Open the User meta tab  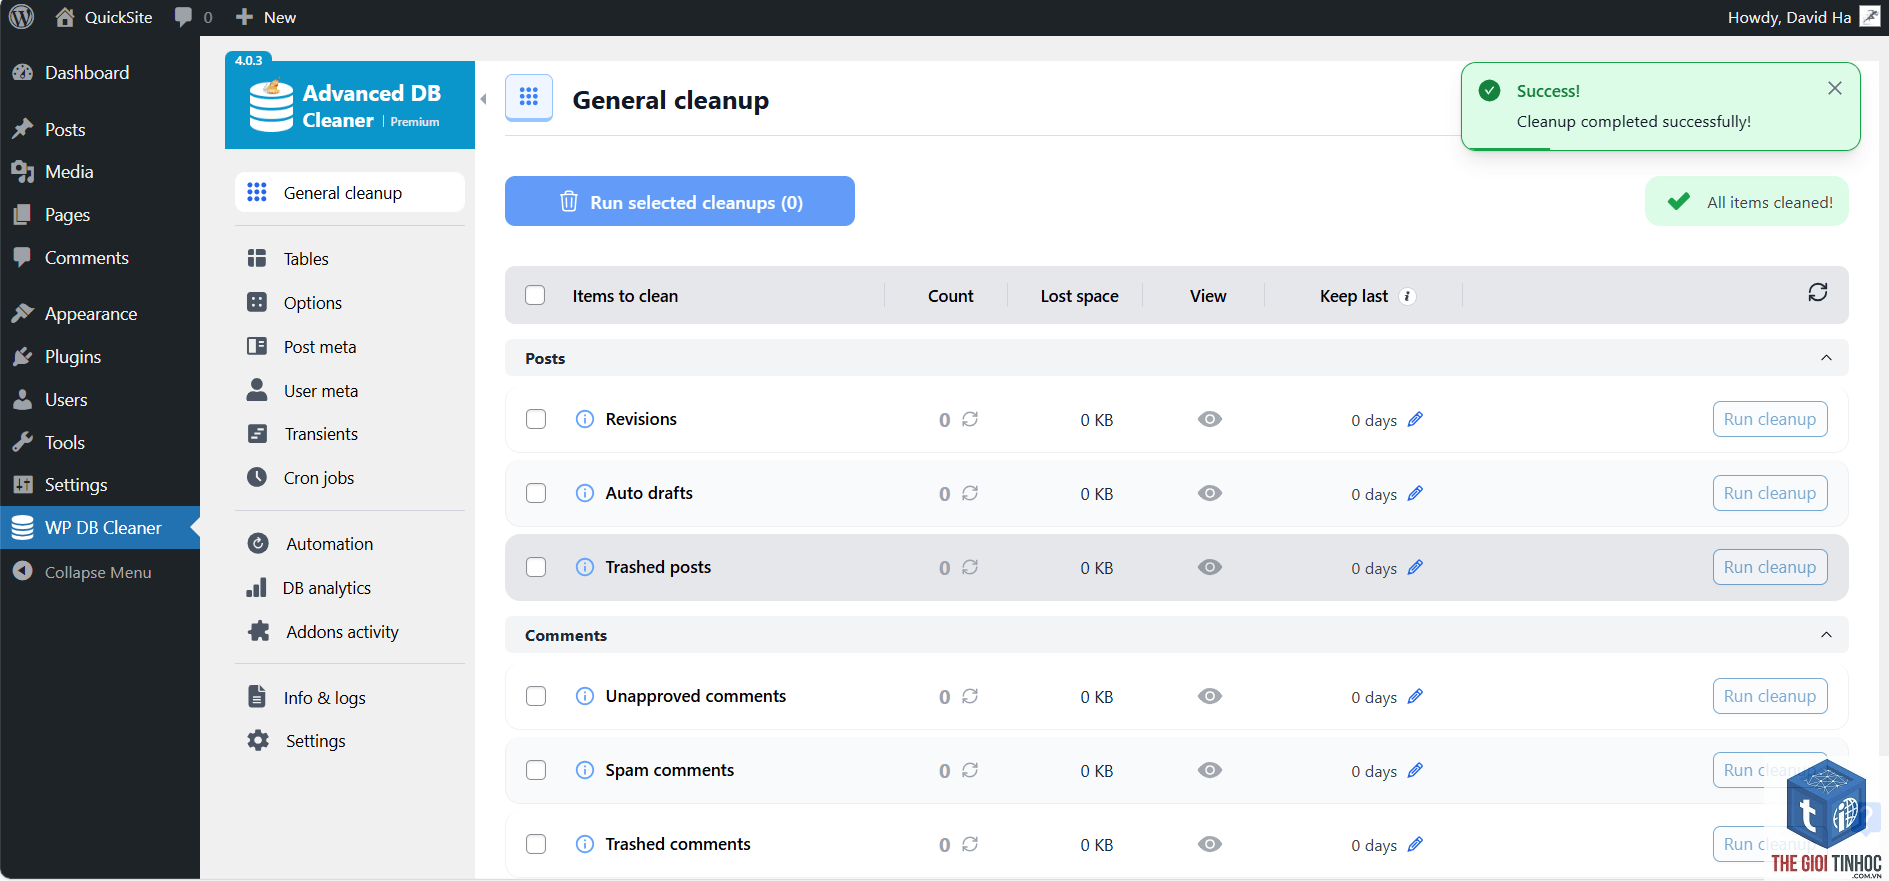click(350, 391)
